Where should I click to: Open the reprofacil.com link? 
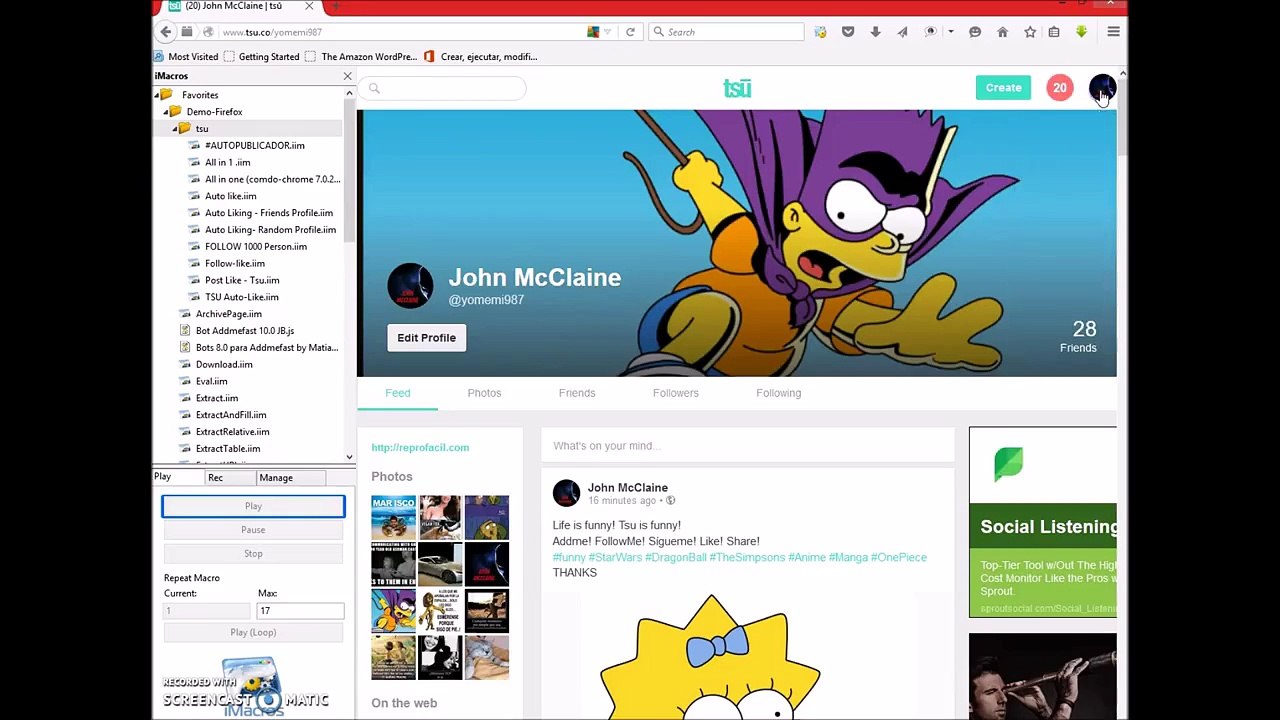(420, 448)
